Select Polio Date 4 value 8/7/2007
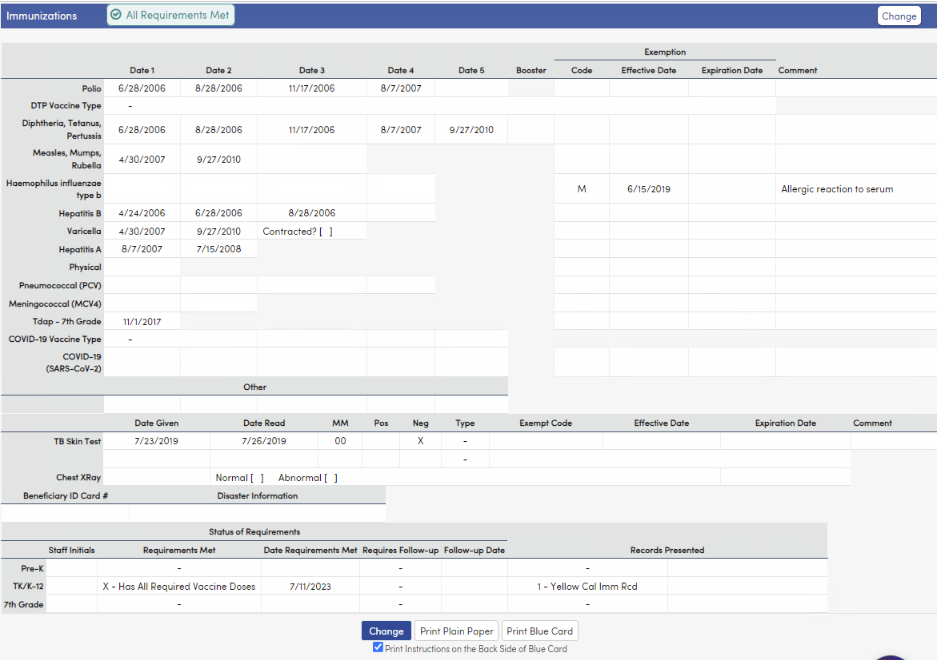The image size is (937, 660). click(401, 88)
